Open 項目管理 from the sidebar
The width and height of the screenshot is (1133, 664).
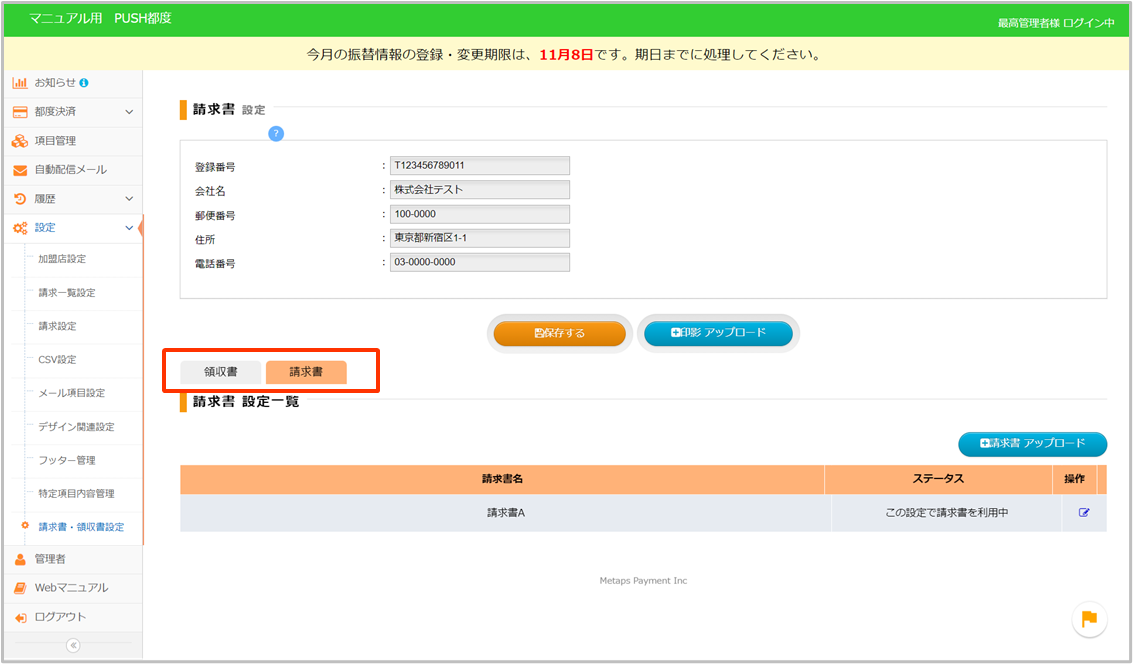(55, 141)
